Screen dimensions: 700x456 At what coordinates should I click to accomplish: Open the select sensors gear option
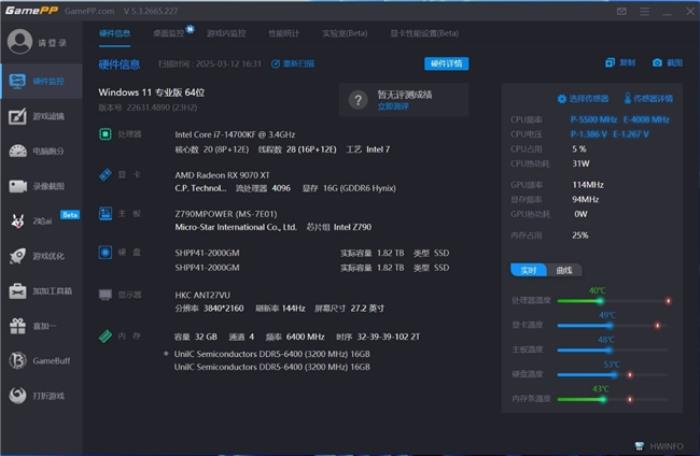[583, 99]
